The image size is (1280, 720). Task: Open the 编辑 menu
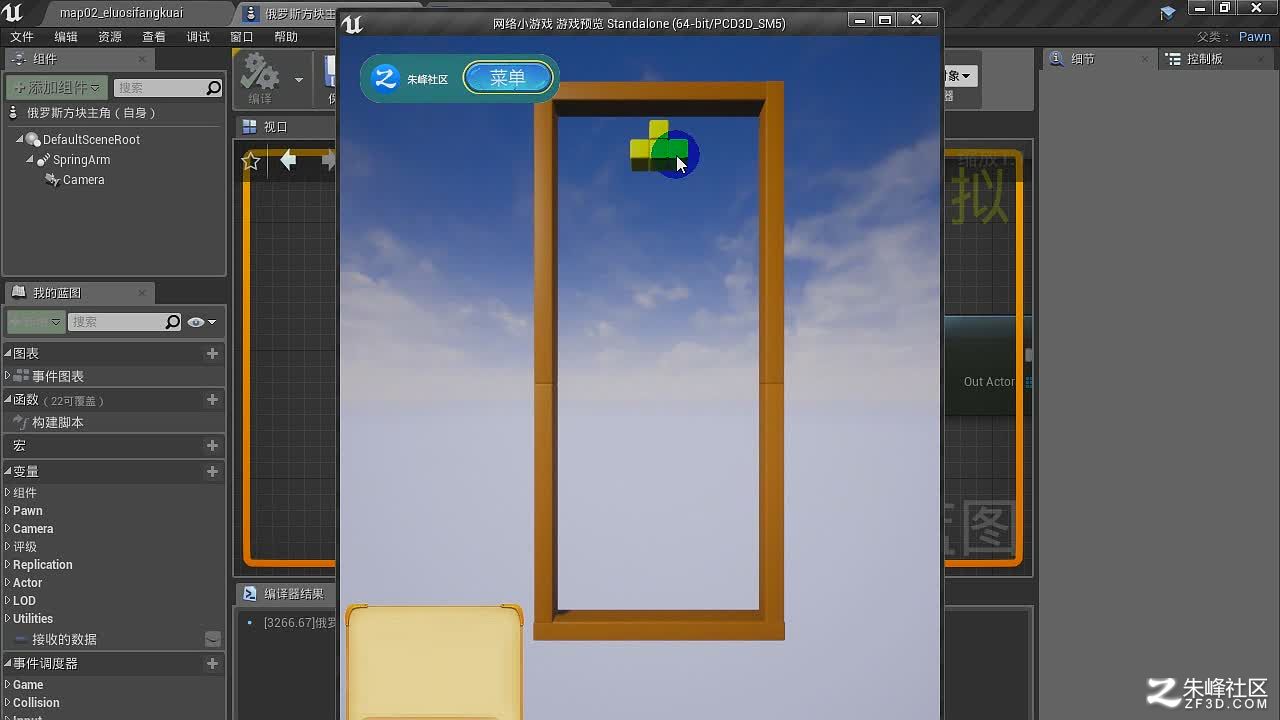(x=66, y=37)
